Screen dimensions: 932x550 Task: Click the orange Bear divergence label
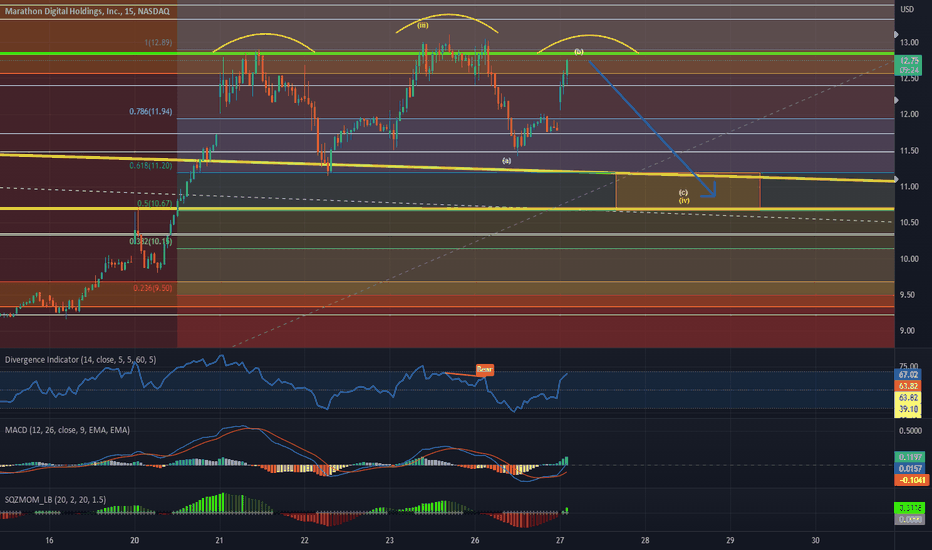point(484,370)
